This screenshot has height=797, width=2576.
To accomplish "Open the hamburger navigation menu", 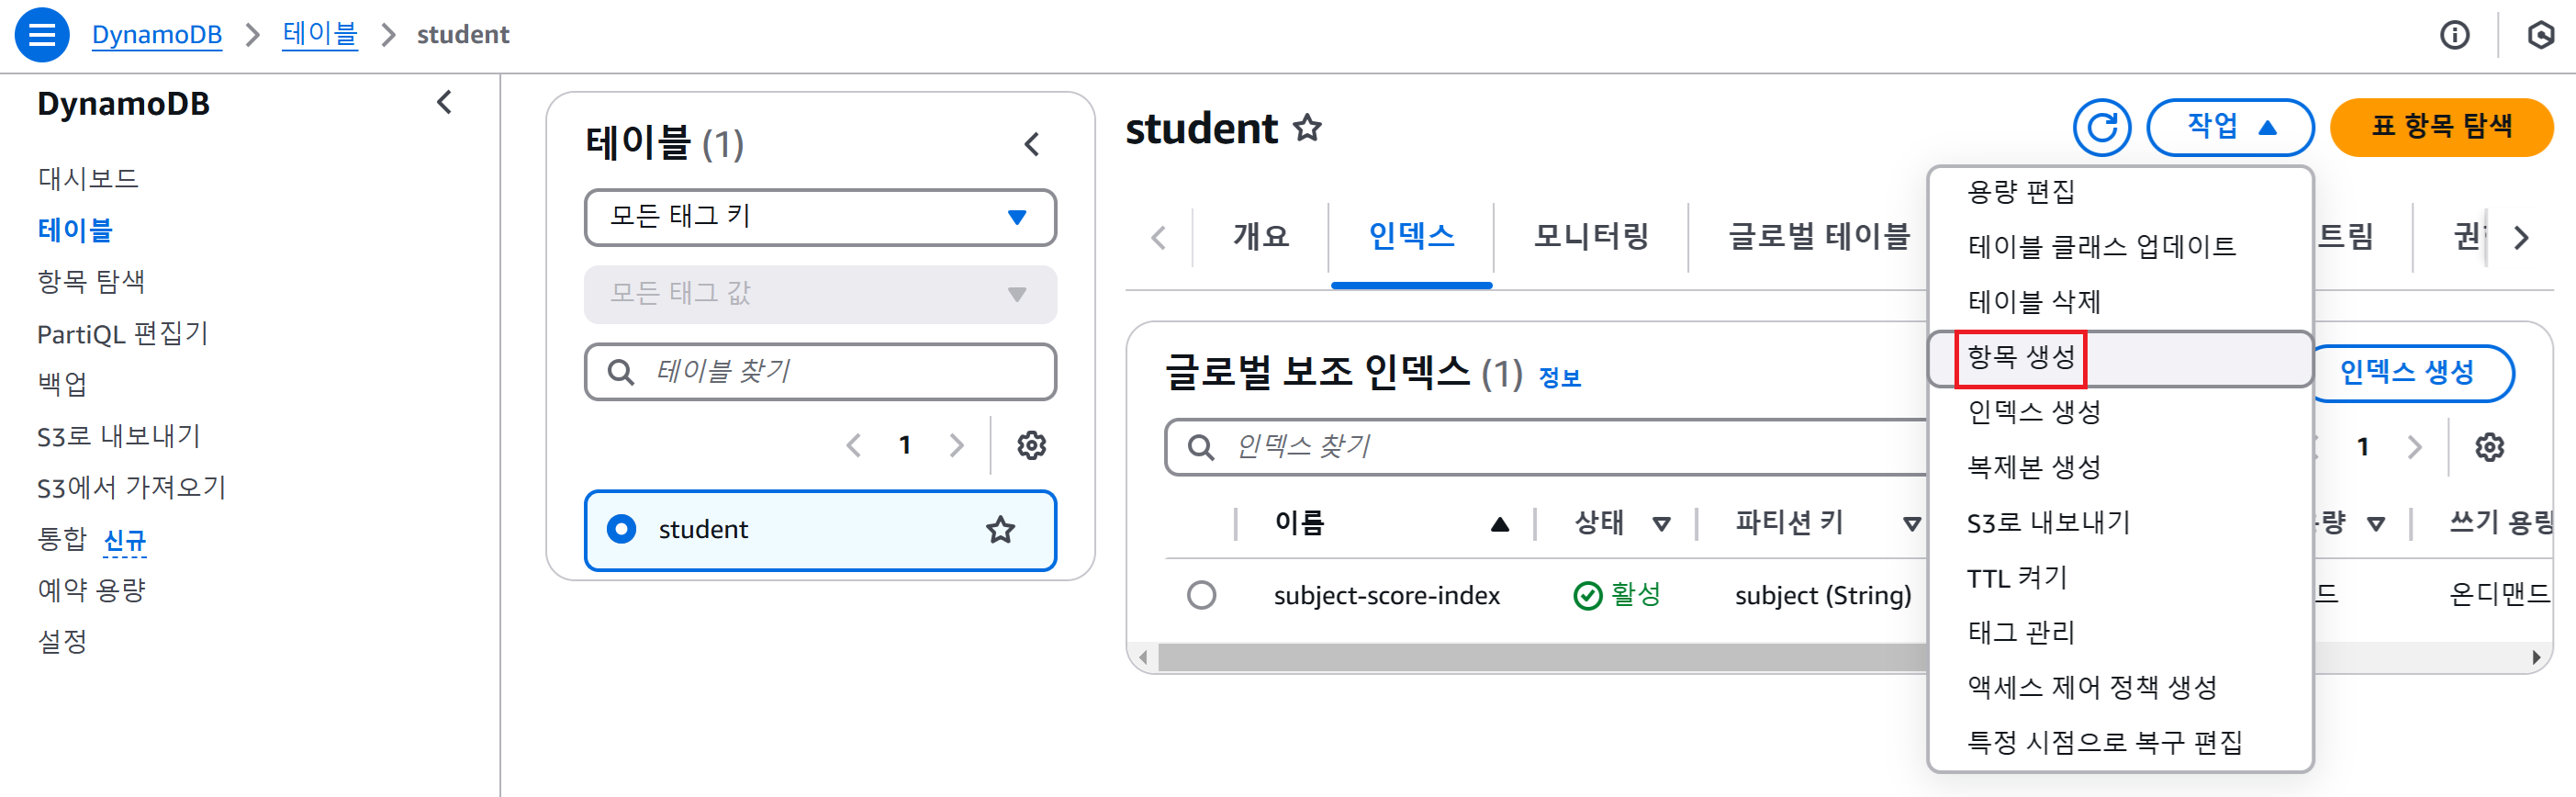I will point(42,35).
